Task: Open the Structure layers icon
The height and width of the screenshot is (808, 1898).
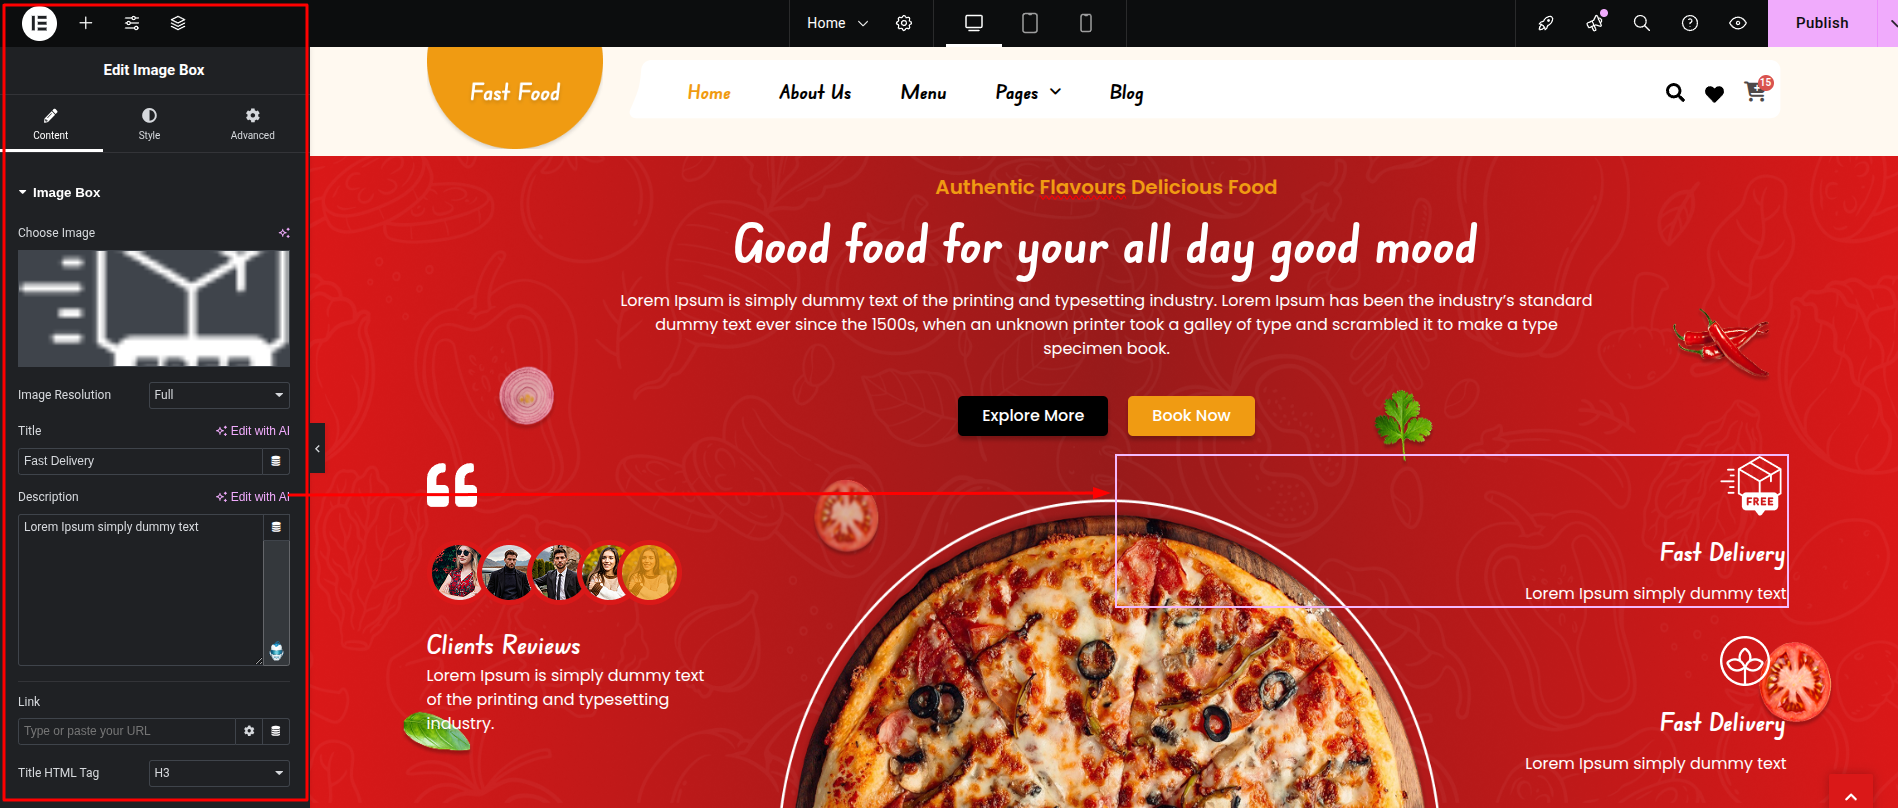Action: pyautogui.click(x=178, y=23)
